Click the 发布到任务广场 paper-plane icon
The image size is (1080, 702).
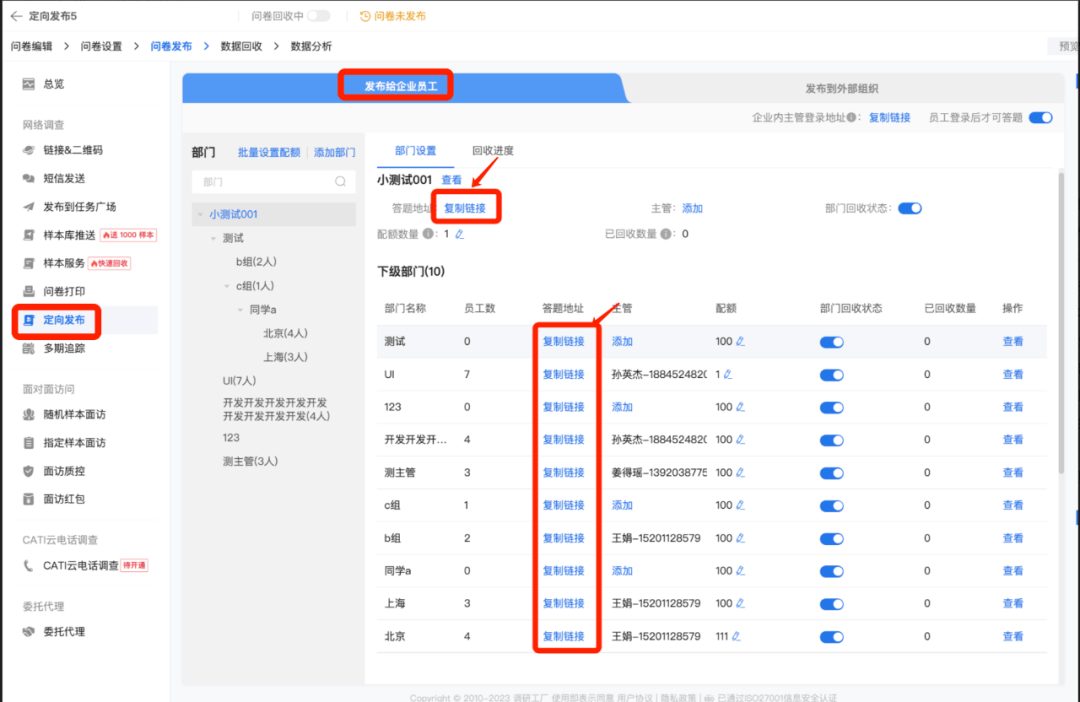(28, 207)
